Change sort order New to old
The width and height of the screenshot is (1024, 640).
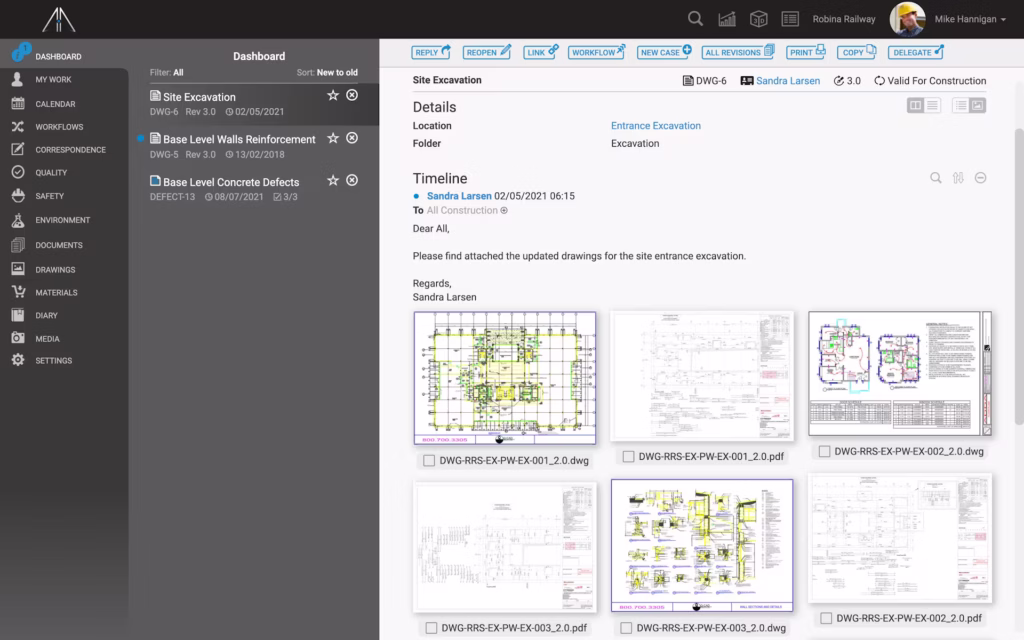(x=327, y=72)
